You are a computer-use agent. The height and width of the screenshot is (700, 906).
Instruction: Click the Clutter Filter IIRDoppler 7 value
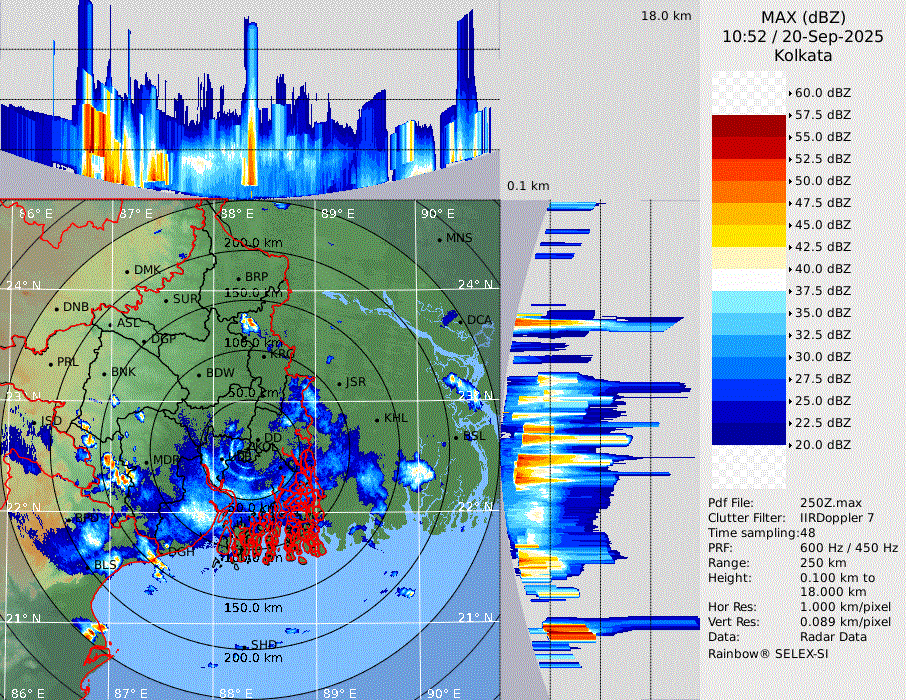pyautogui.click(x=837, y=518)
